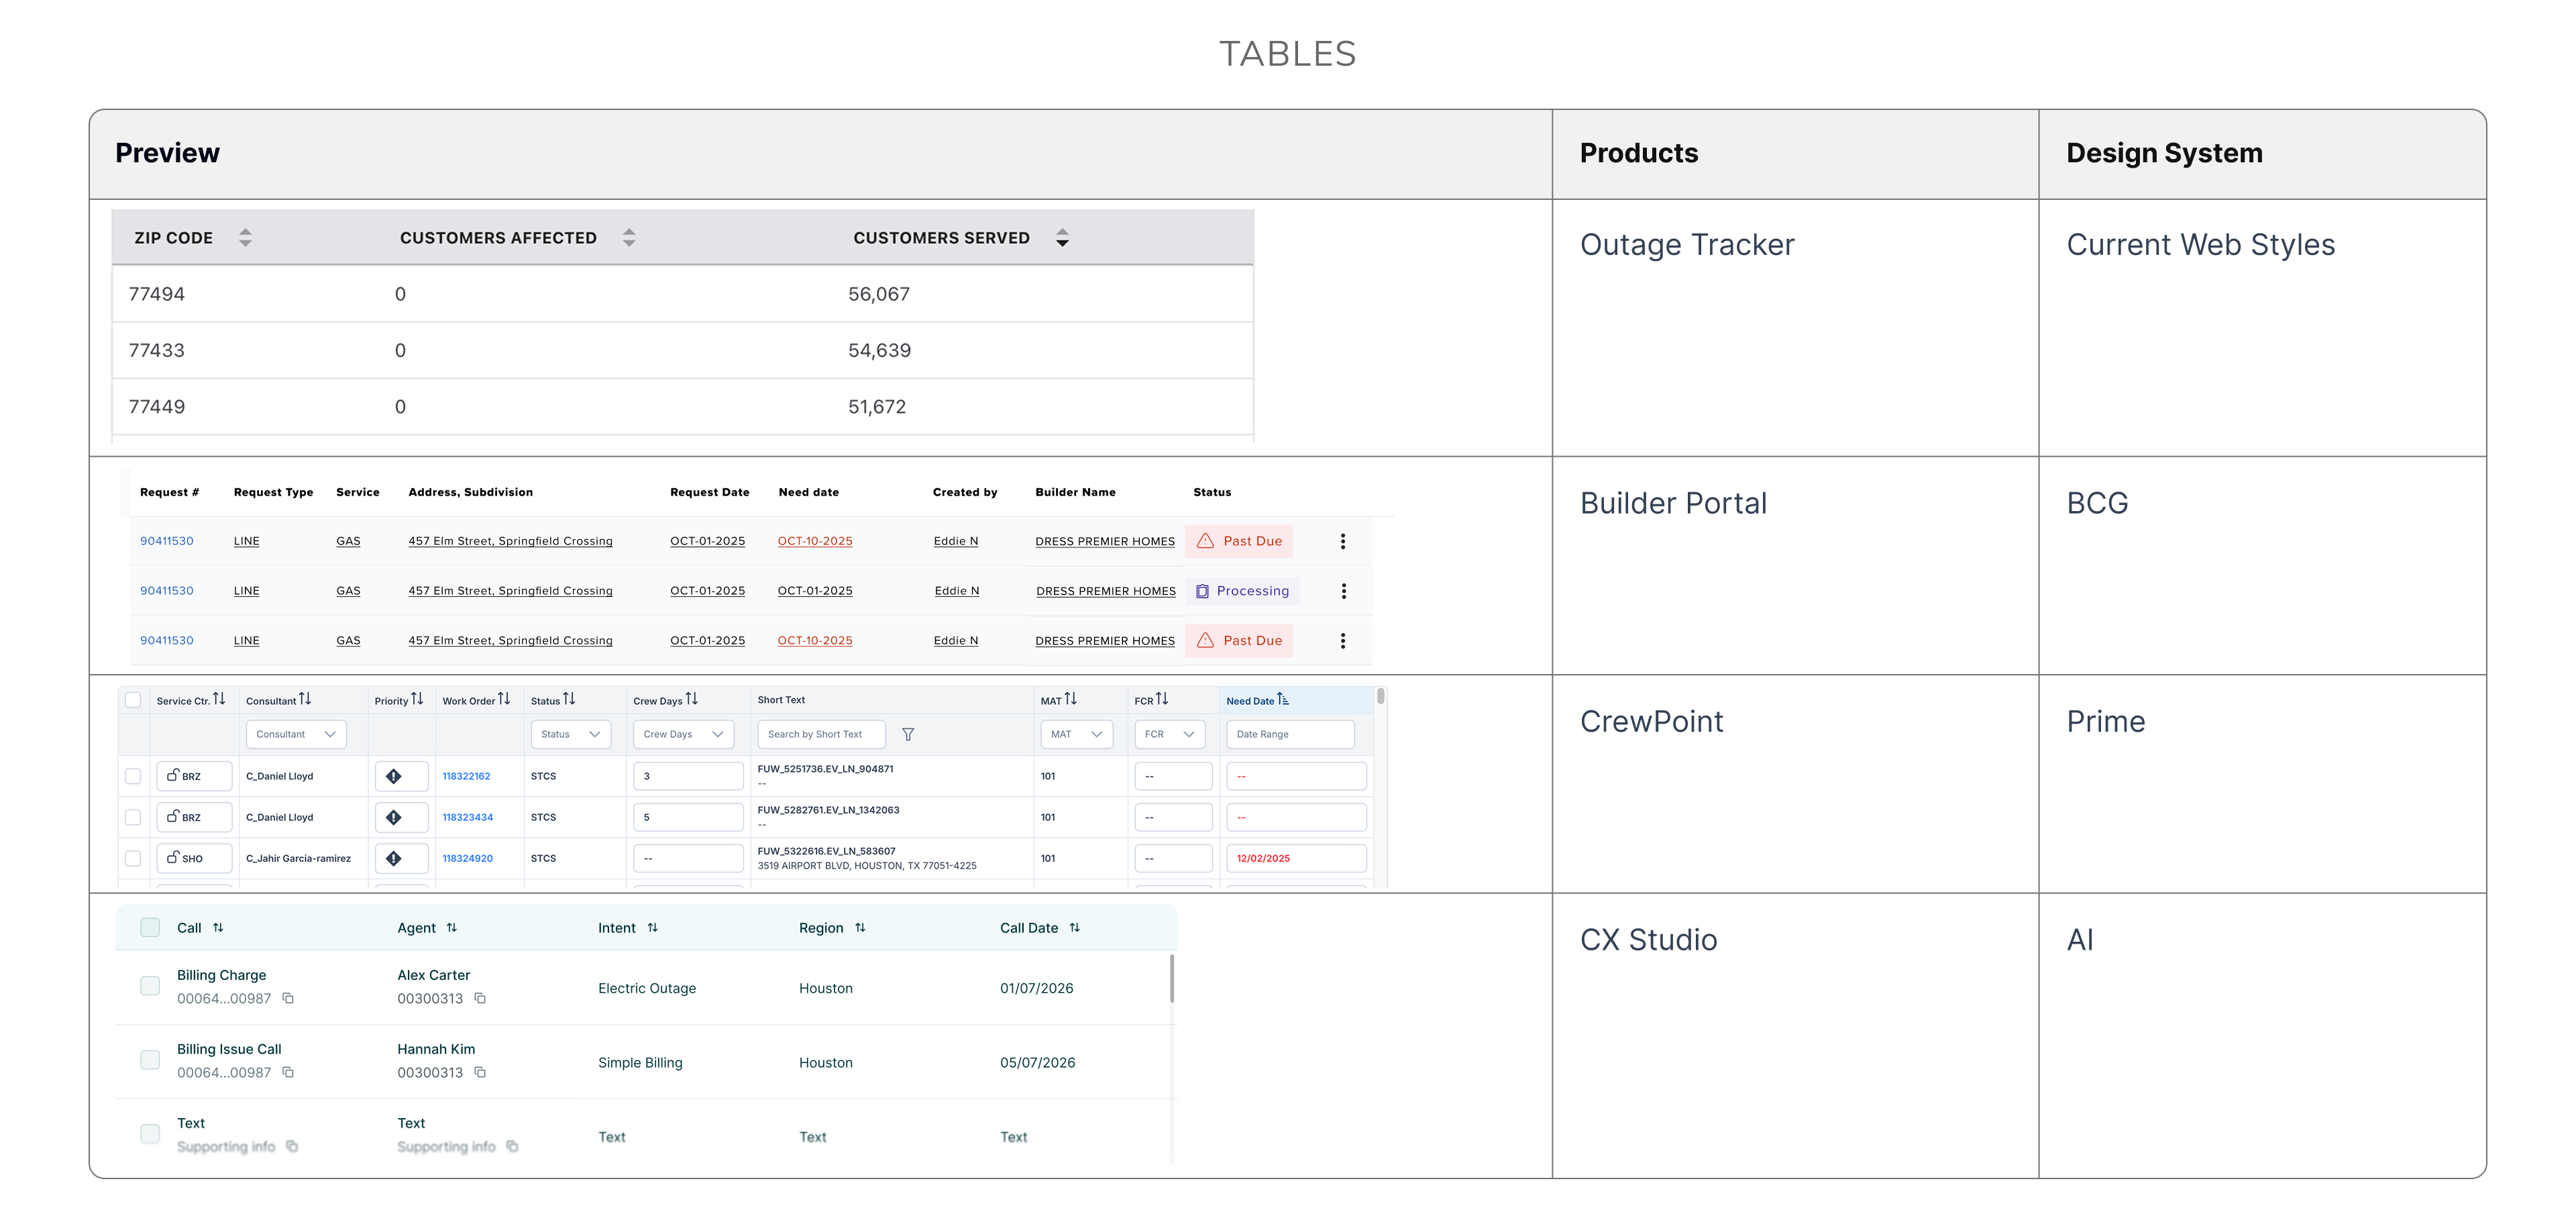Image resolution: width=2576 pixels, height=1210 pixels.
Task: Toggle CrewPoint header select-all checkbox
Action: (133, 700)
